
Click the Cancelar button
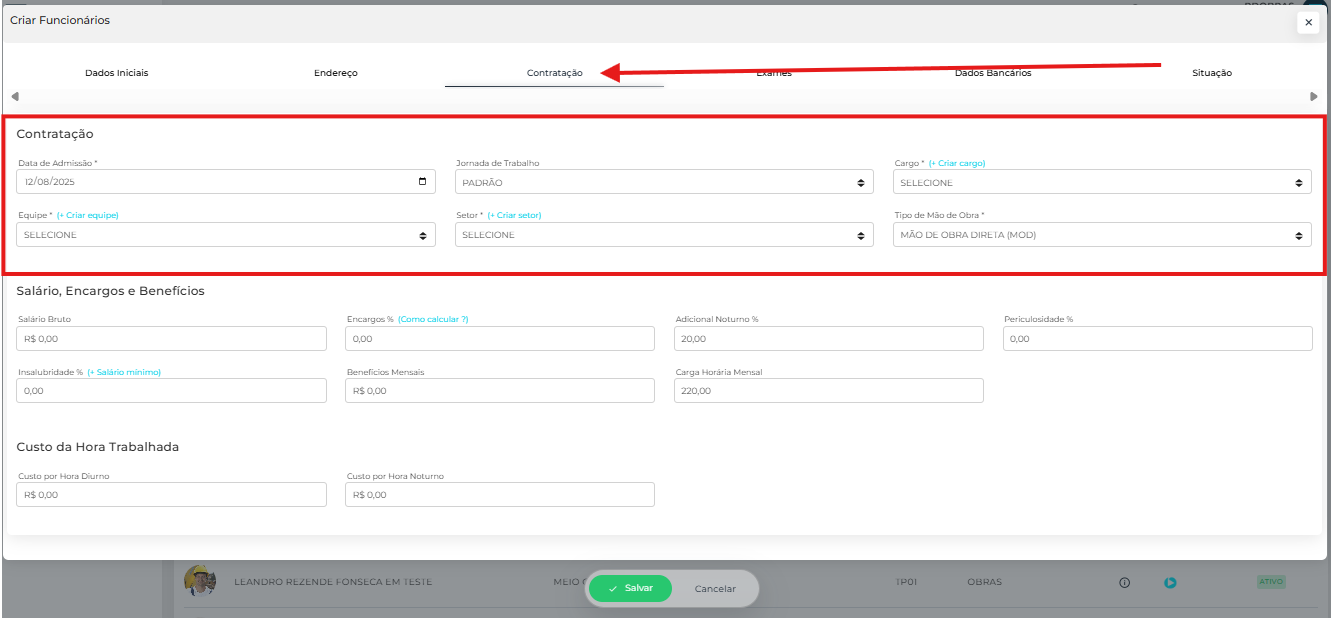tap(715, 589)
